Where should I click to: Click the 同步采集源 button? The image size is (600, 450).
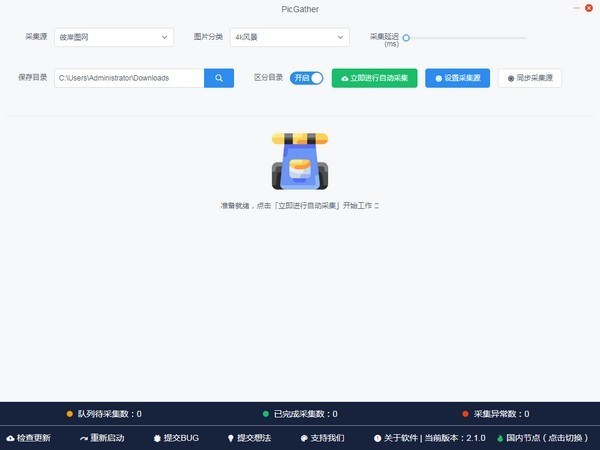[530, 78]
